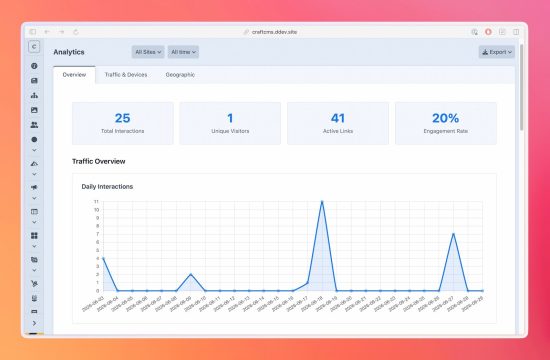Click the megaphone icon in sidebar
550x360 pixels.
[x=34, y=187]
